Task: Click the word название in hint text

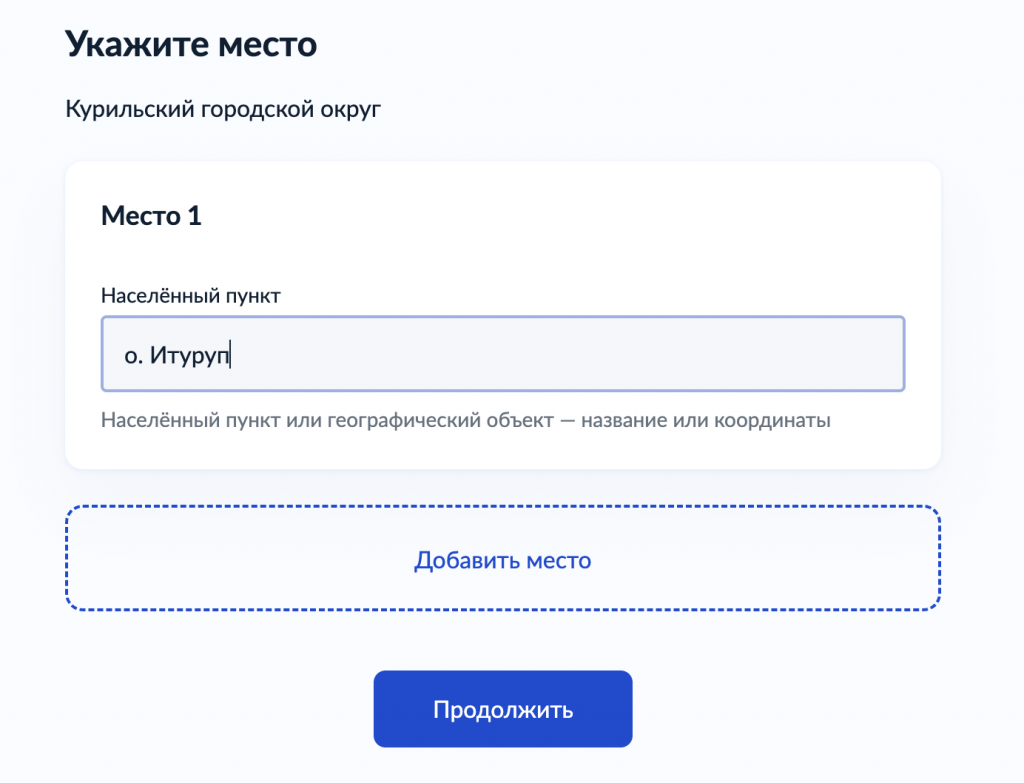Action: 624,420
